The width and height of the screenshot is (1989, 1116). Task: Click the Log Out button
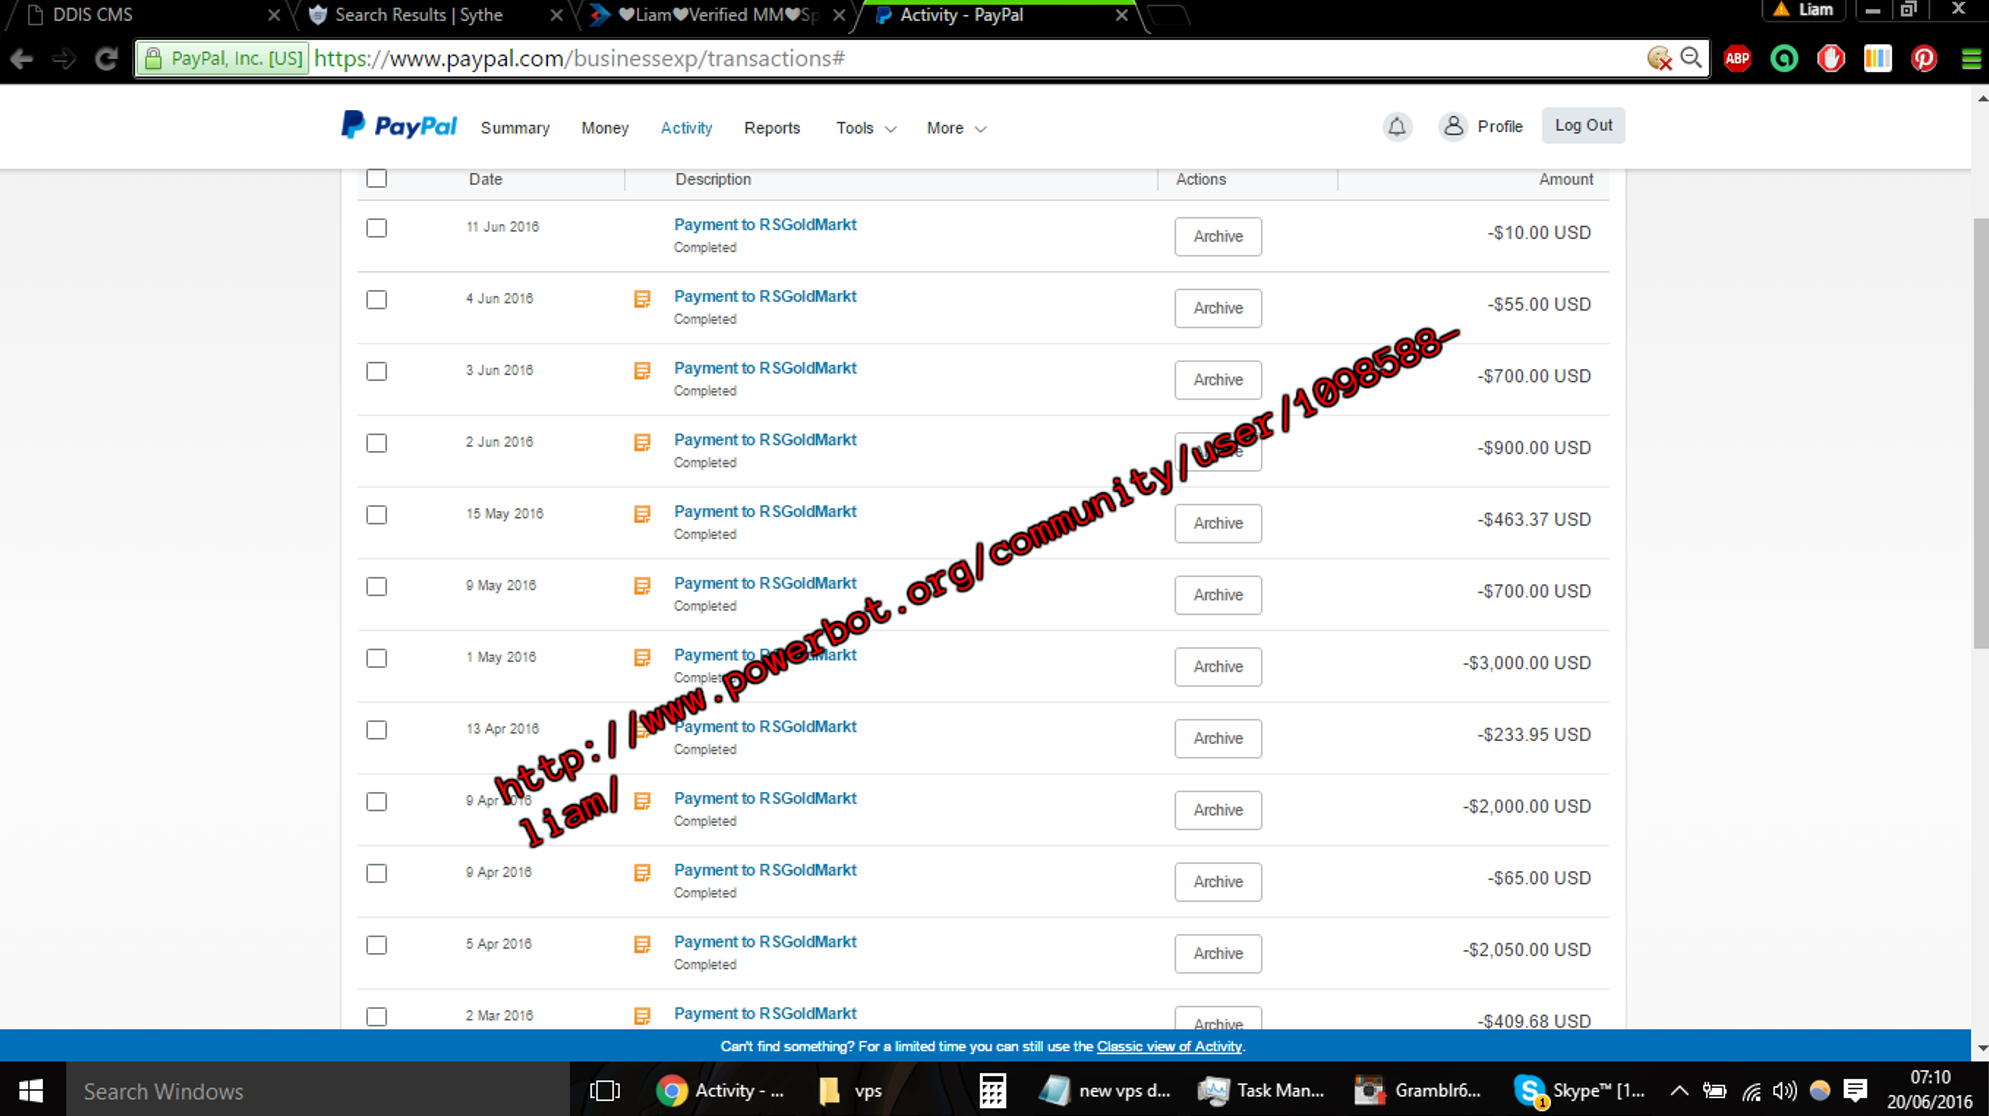tap(1583, 125)
